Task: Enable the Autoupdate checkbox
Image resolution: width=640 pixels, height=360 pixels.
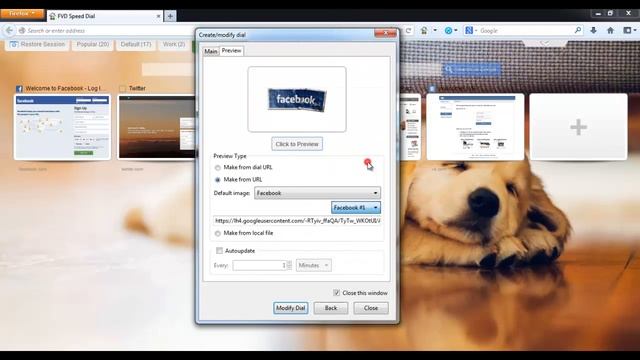Action: tap(219, 251)
